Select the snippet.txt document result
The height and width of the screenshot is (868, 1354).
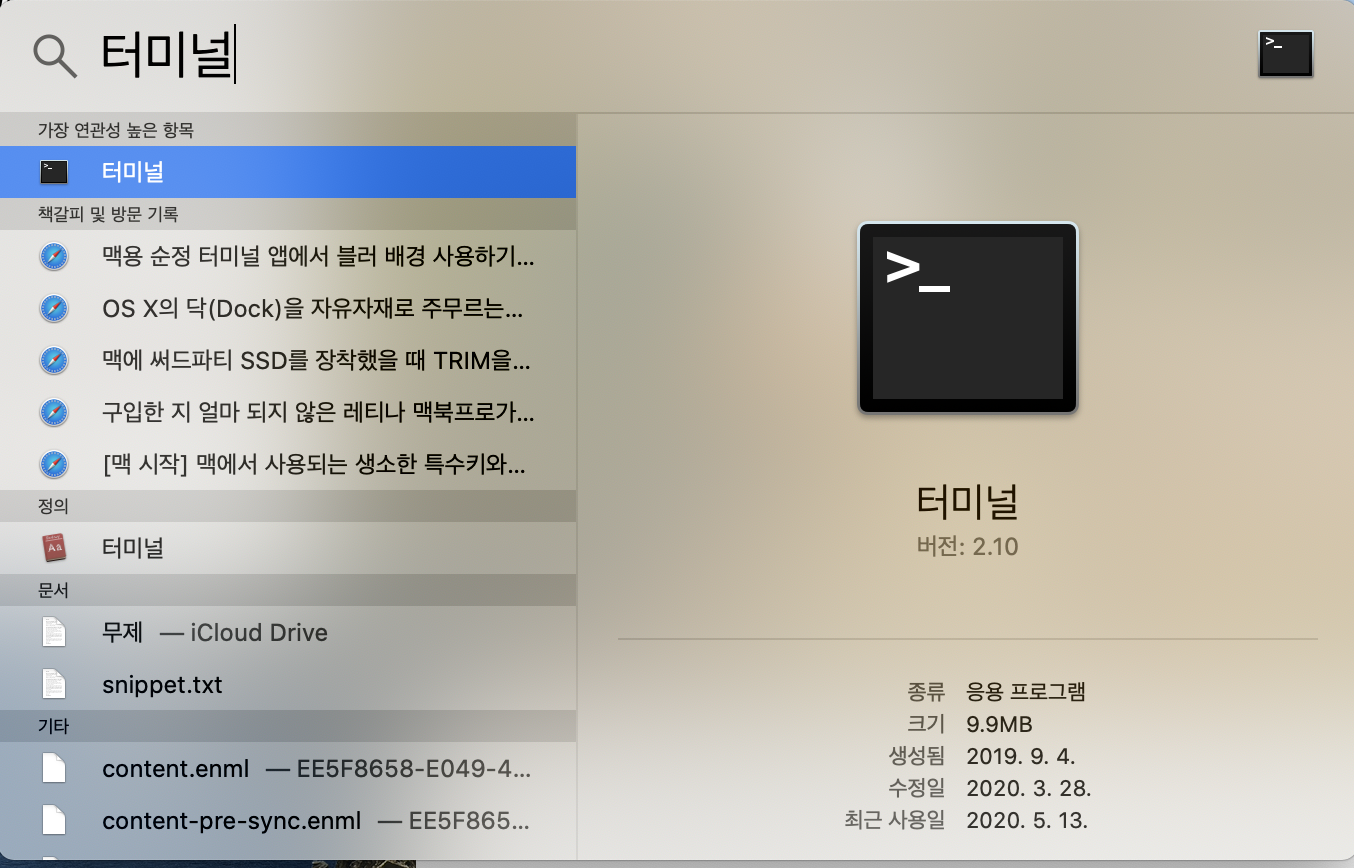point(288,685)
